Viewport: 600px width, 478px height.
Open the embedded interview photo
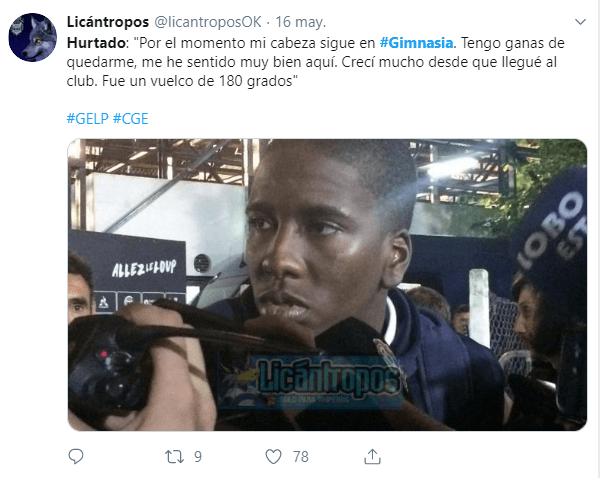tap(327, 285)
